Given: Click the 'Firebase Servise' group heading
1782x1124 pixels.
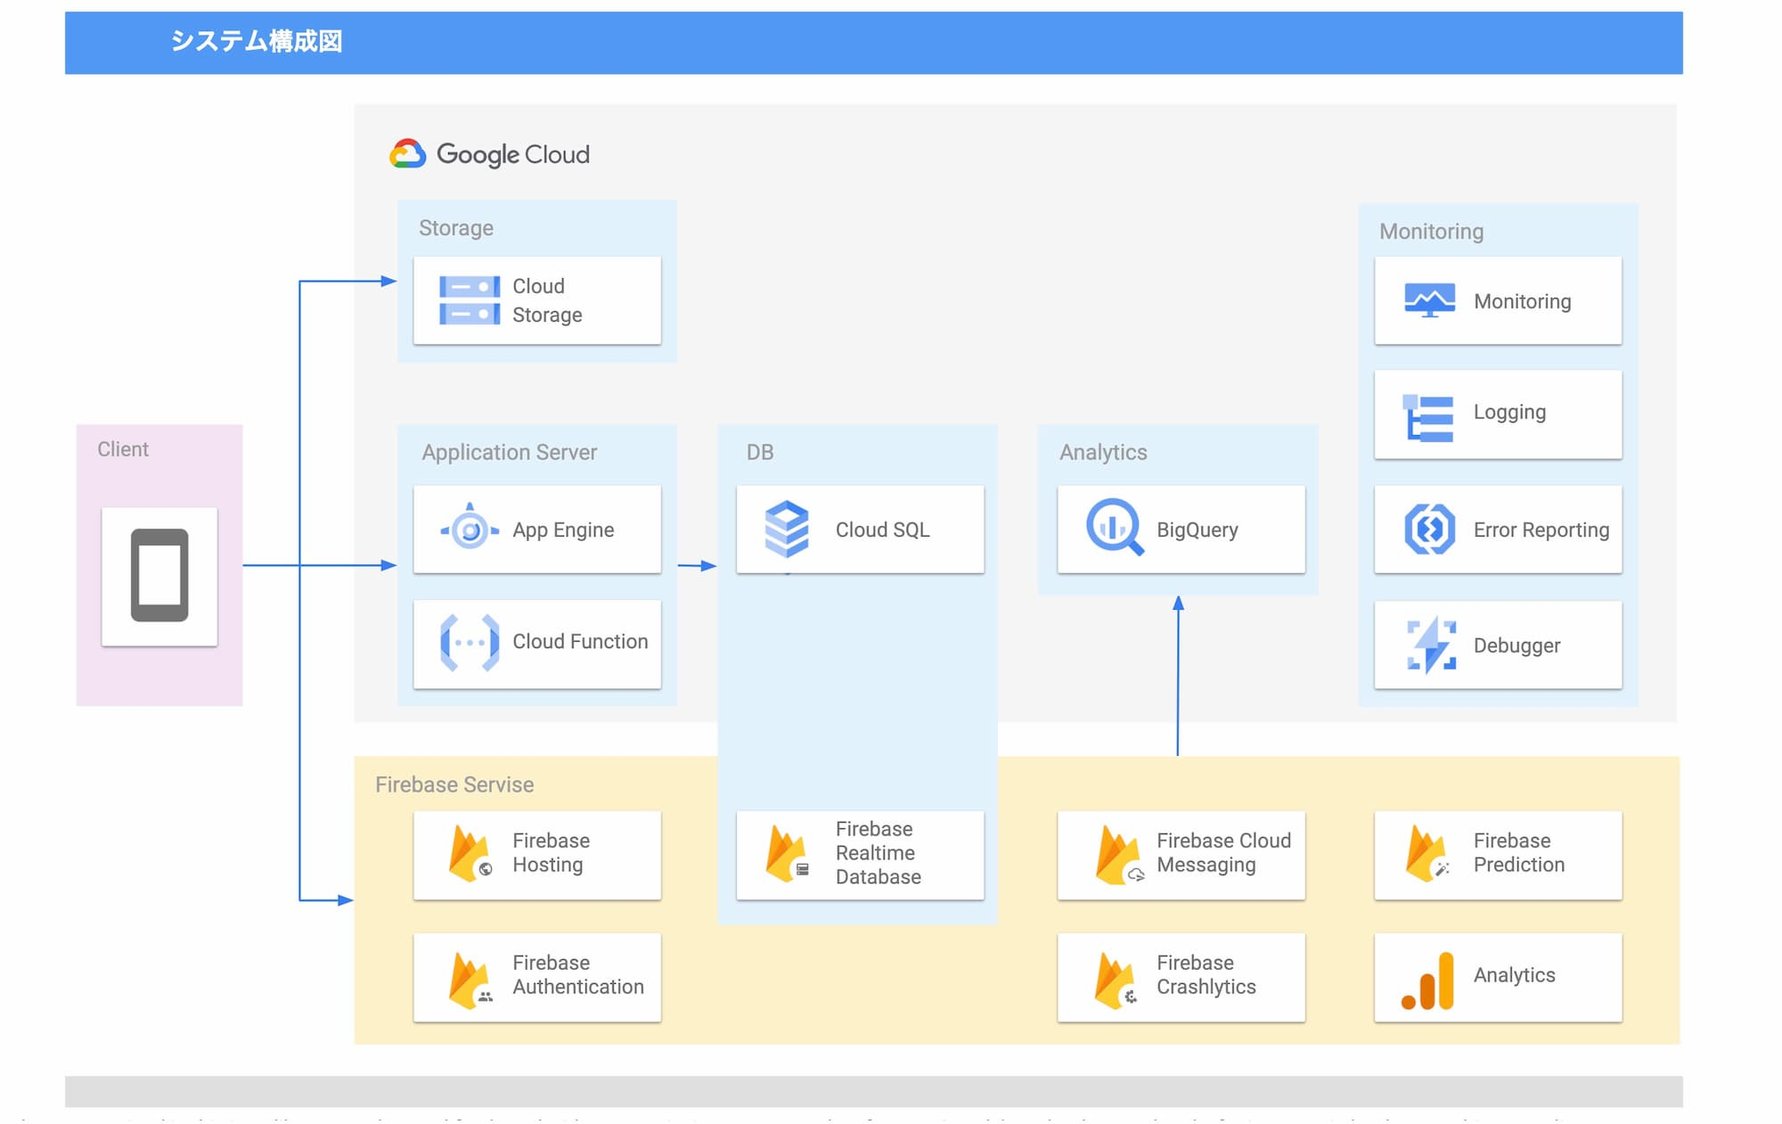Looking at the screenshot, I should coord(454,785).
